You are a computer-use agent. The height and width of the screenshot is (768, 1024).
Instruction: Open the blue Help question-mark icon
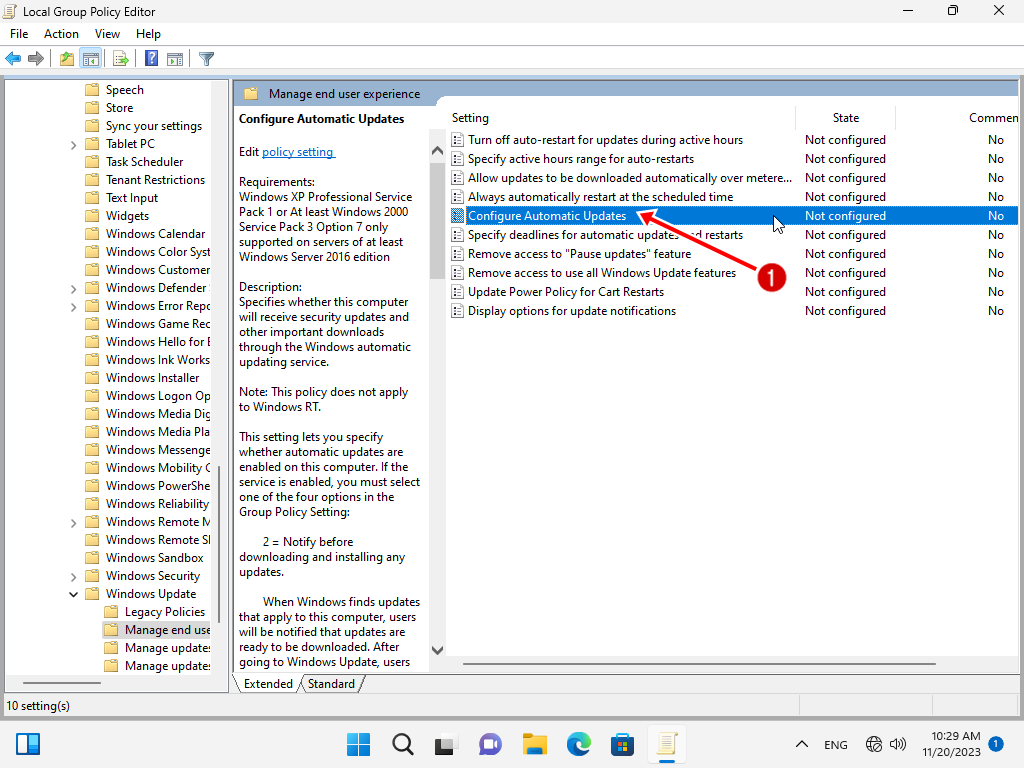(151, 59)
